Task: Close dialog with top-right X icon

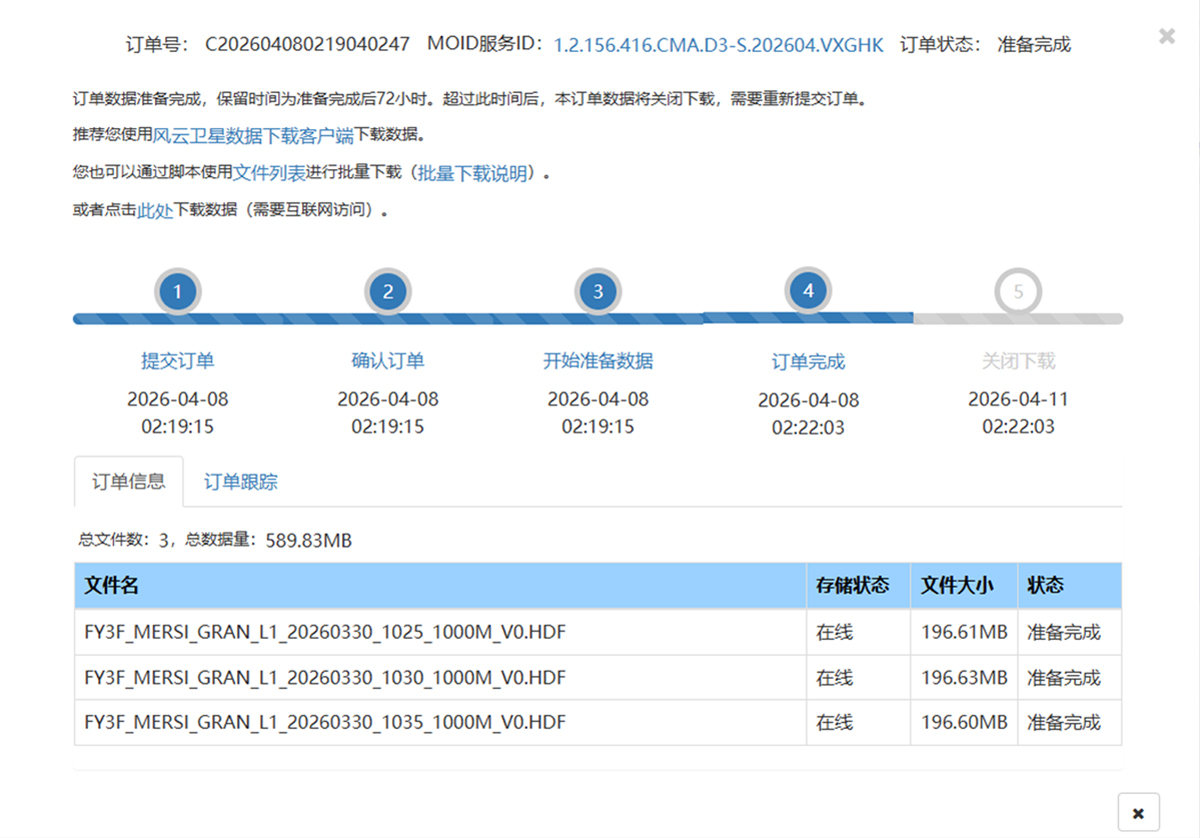Action: 1167,36
